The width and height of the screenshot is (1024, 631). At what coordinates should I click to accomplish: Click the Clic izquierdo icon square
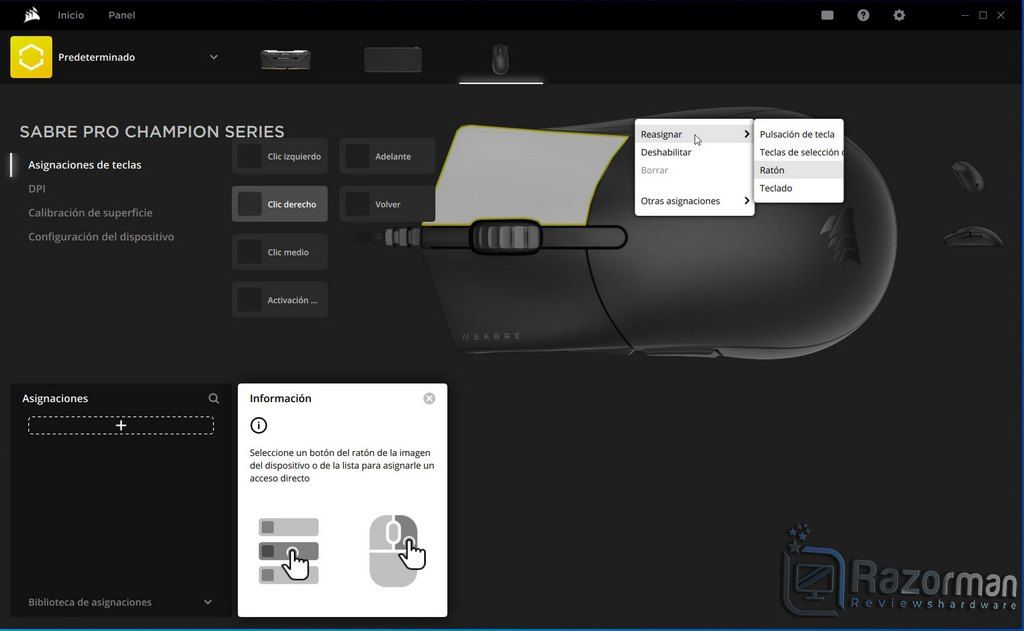249,156
